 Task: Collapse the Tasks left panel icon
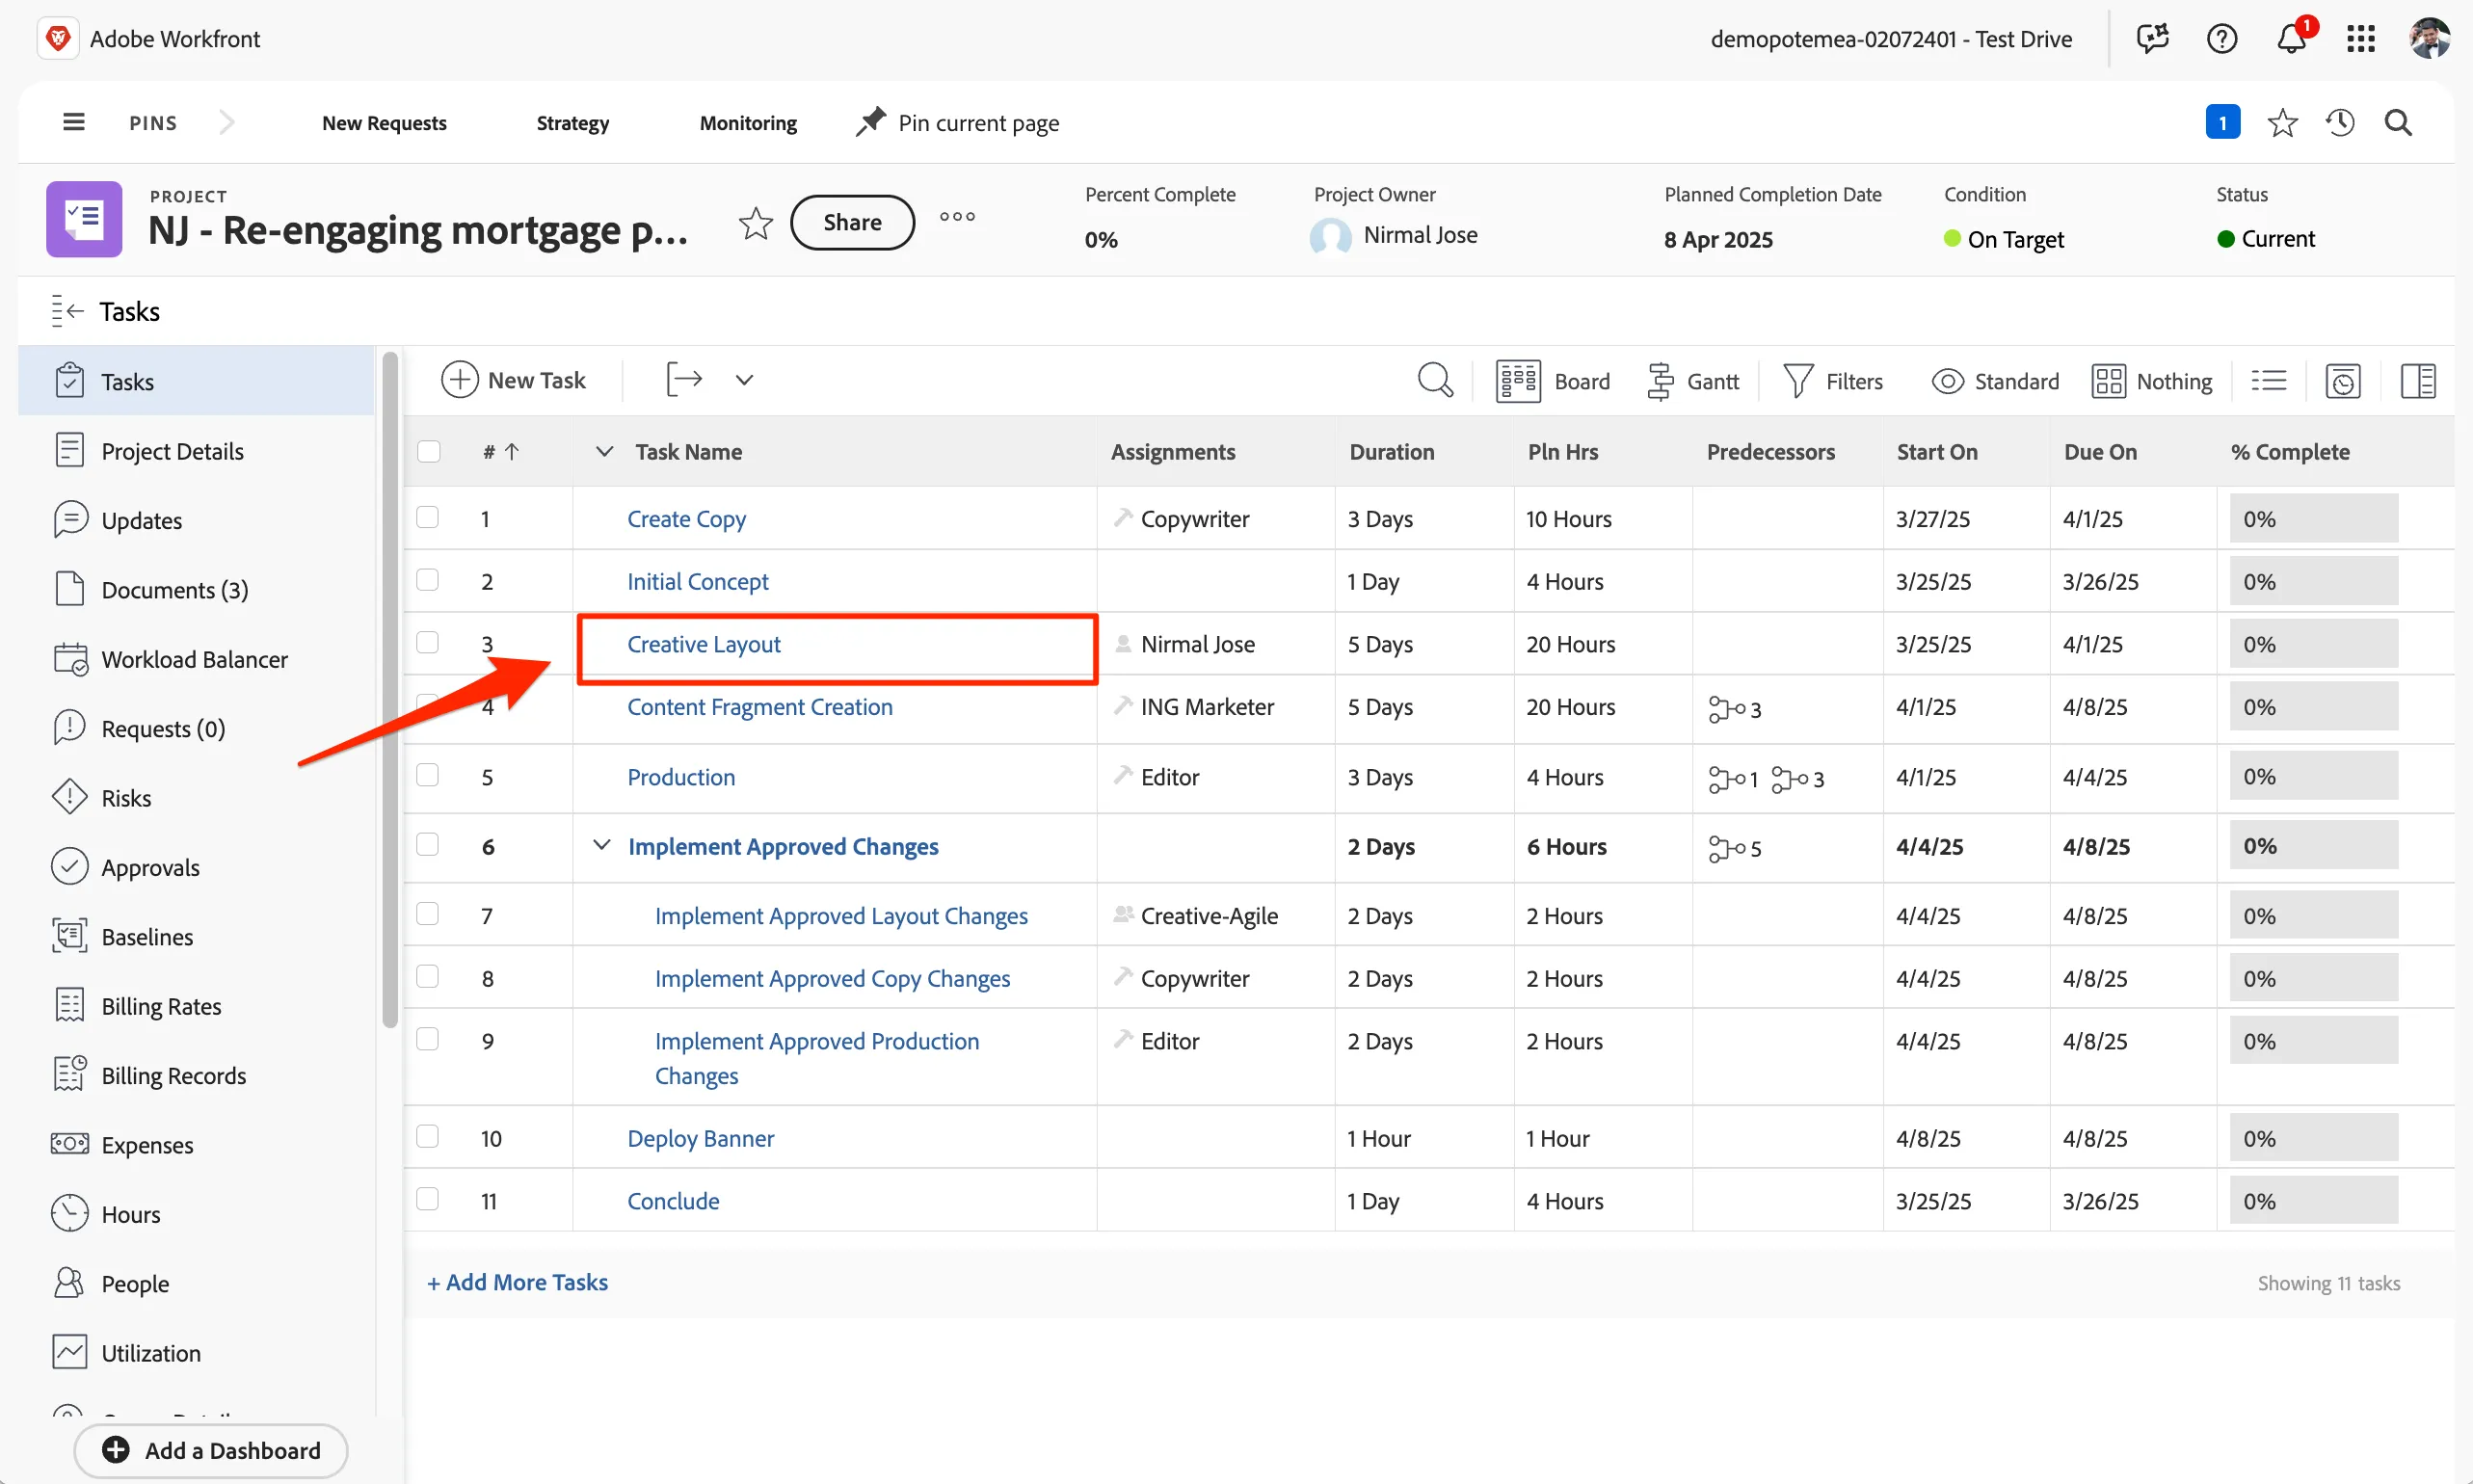point(67,311)
